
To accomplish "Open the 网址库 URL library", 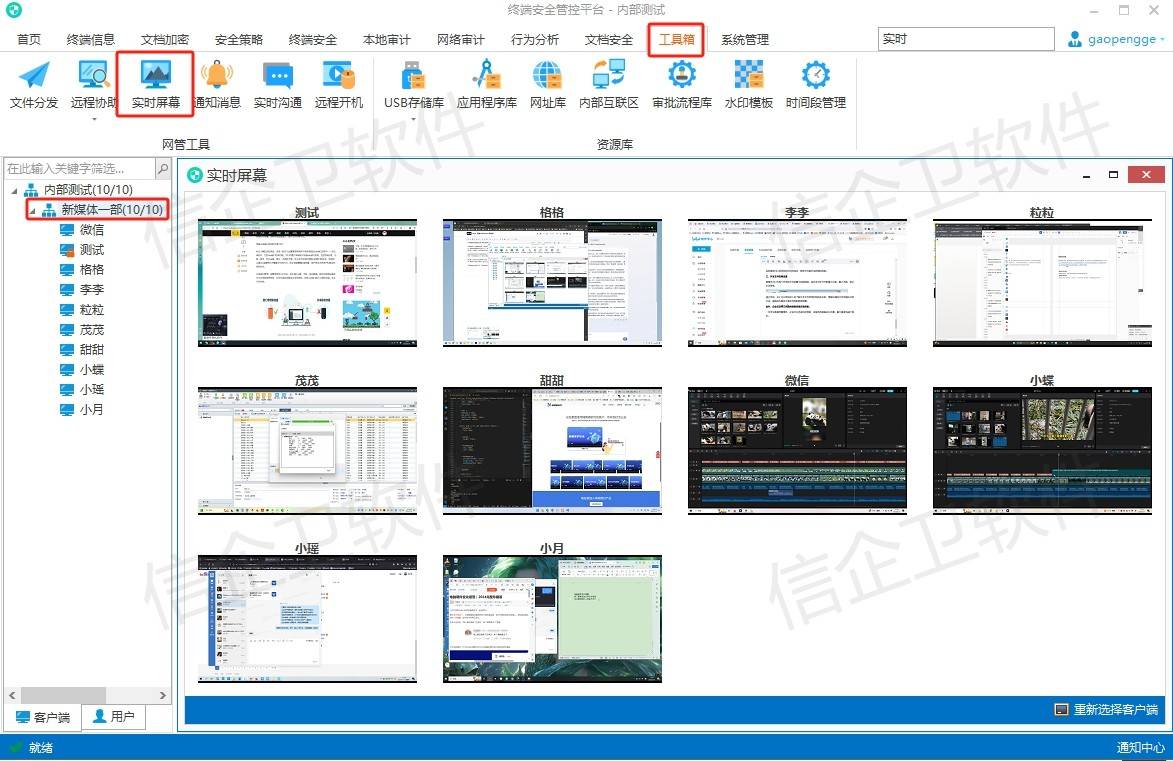I will coord(547,84).
